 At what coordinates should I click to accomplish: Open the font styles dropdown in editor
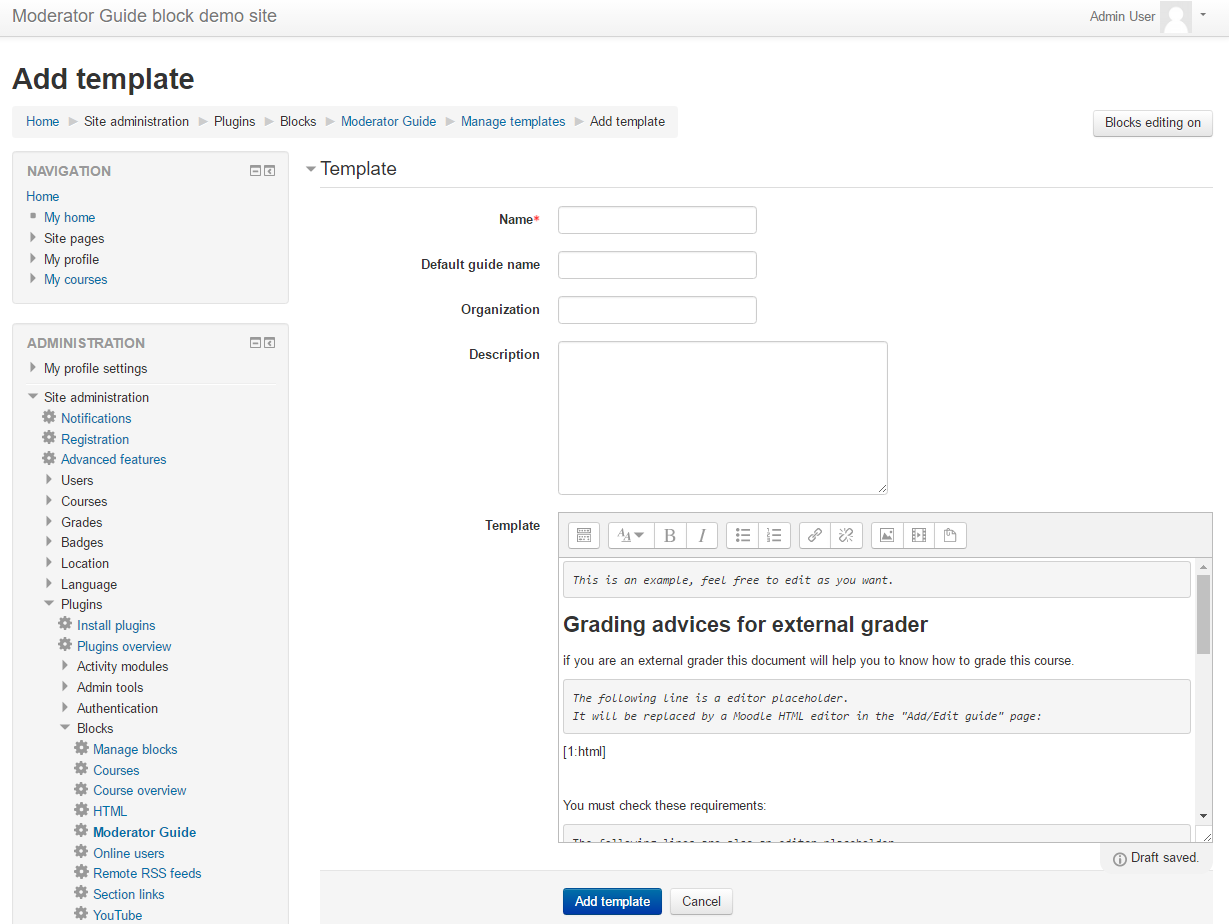(x=630, y=535)
